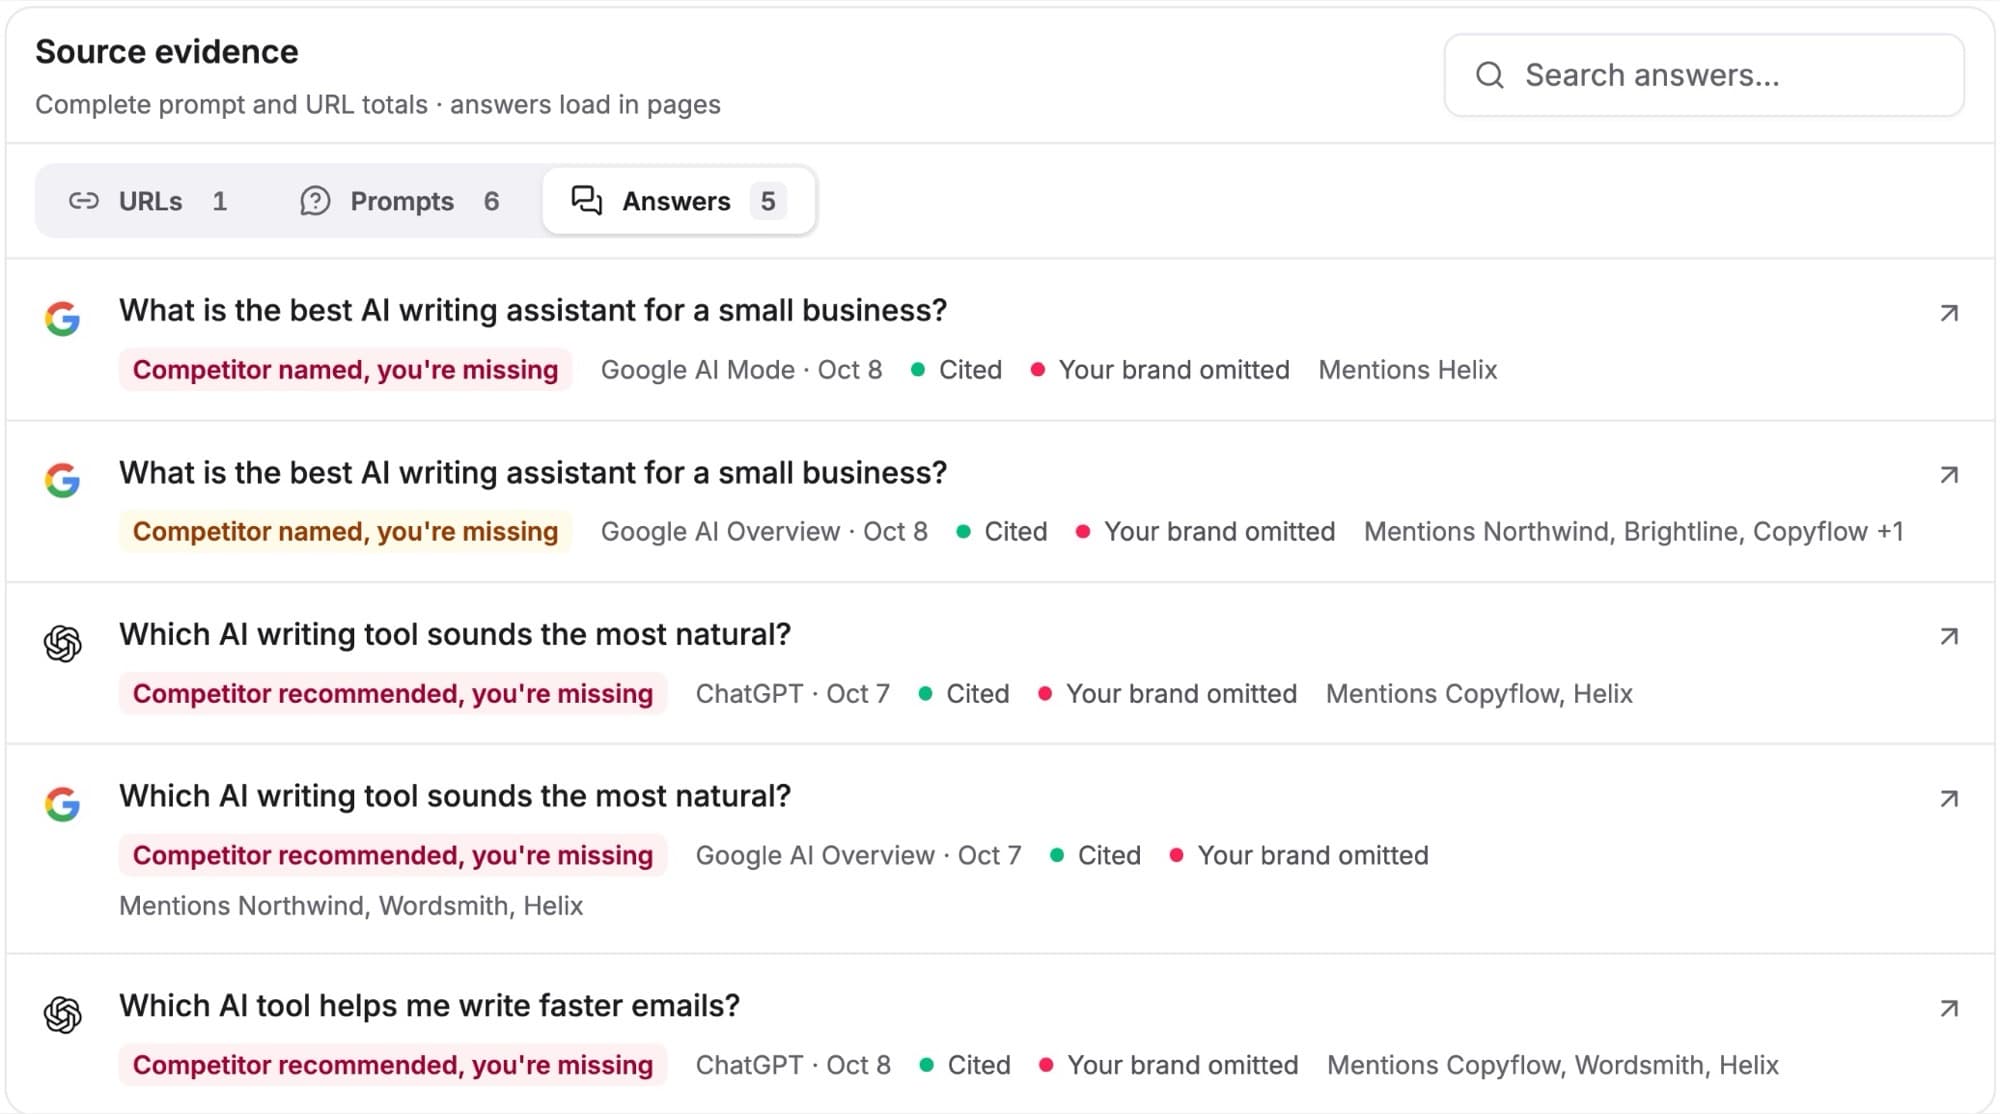Click 'Competitor recommended' badge on Google AI Overview Oct 7 row
The height and width of the screenshot is (1114, 2000).
[393, 856]
